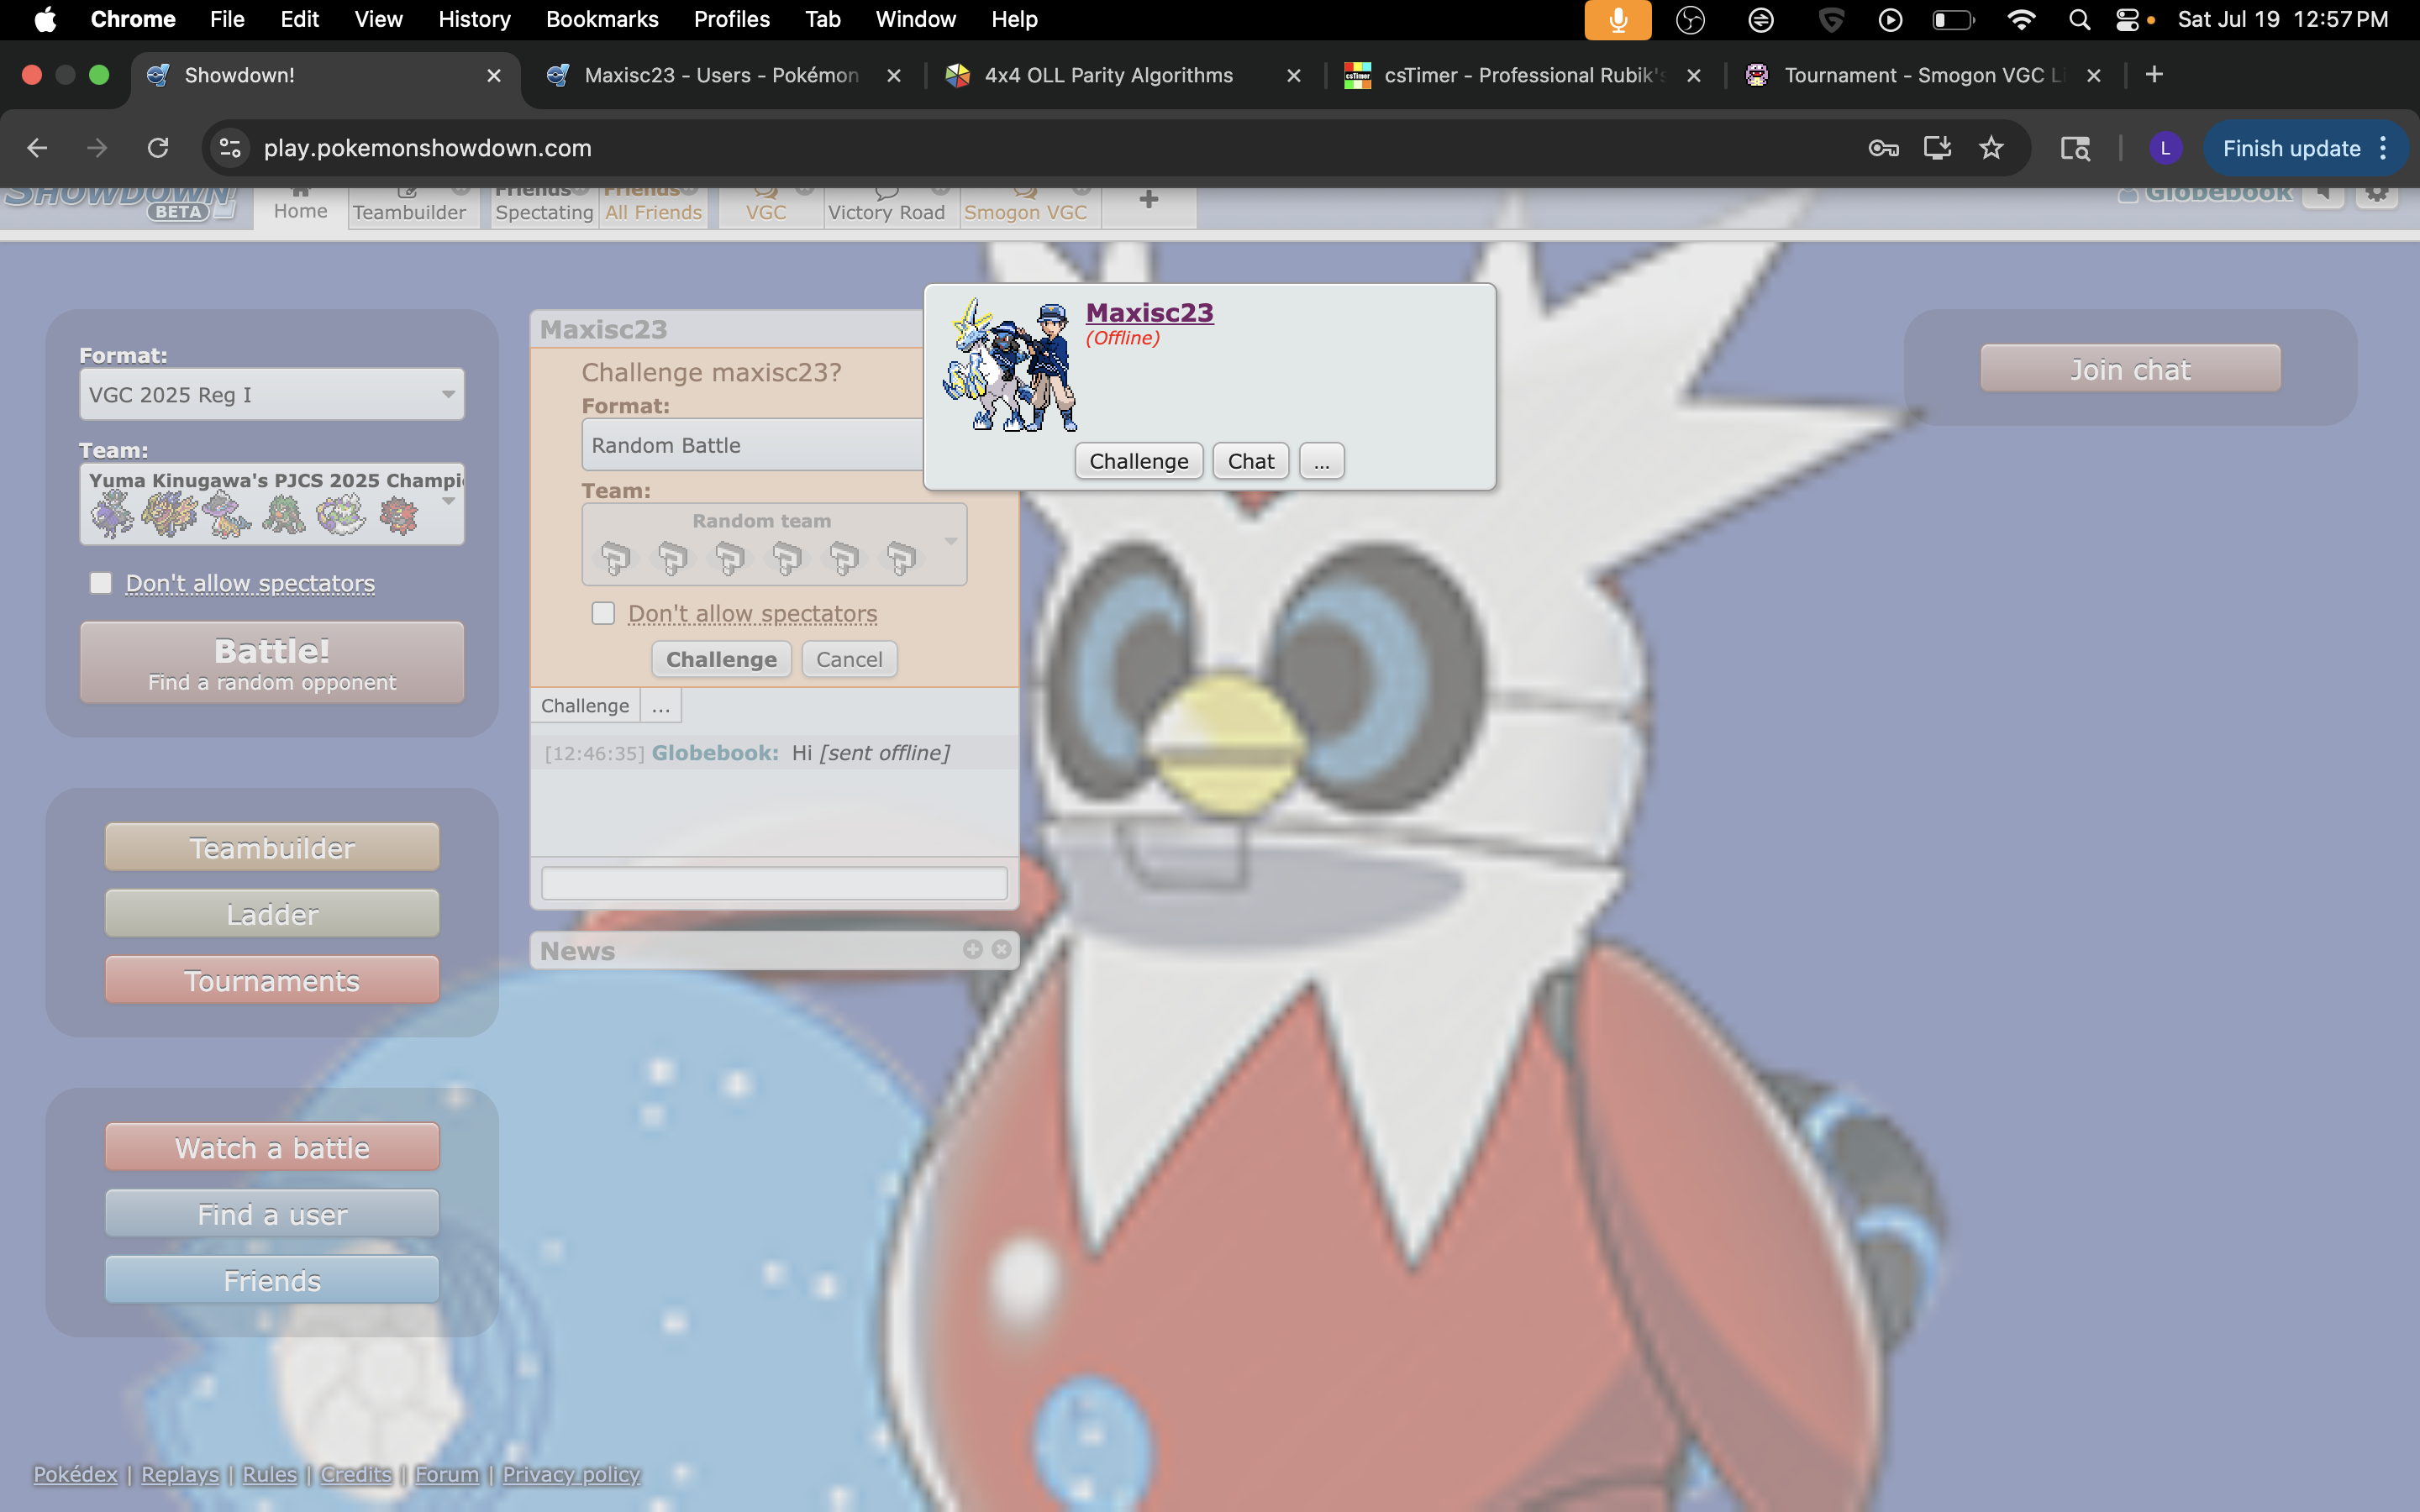
Task: Click Maxisc23's trainer avatar in popup
Action: click(x=1011, y=365)
